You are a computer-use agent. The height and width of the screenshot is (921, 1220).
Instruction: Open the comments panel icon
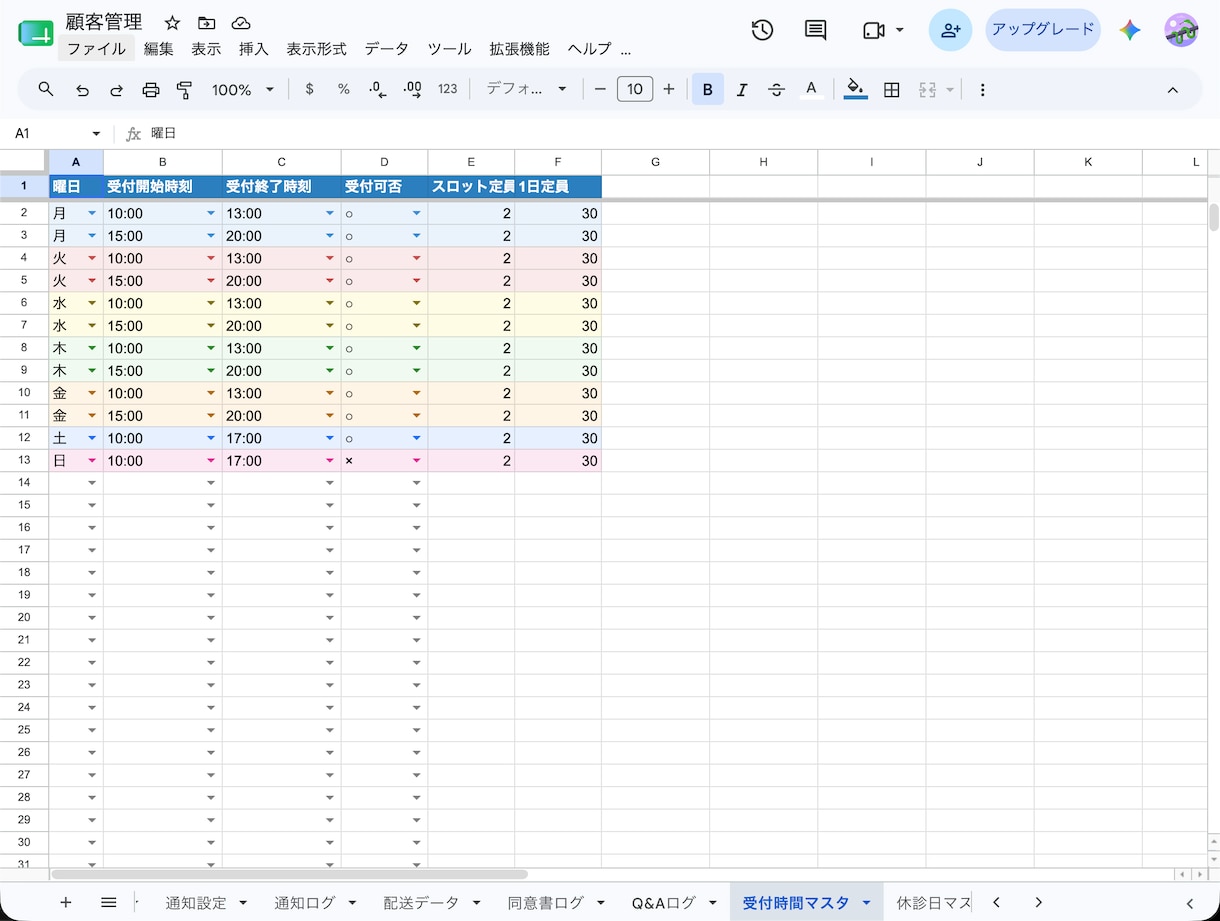tap(816, 30)
